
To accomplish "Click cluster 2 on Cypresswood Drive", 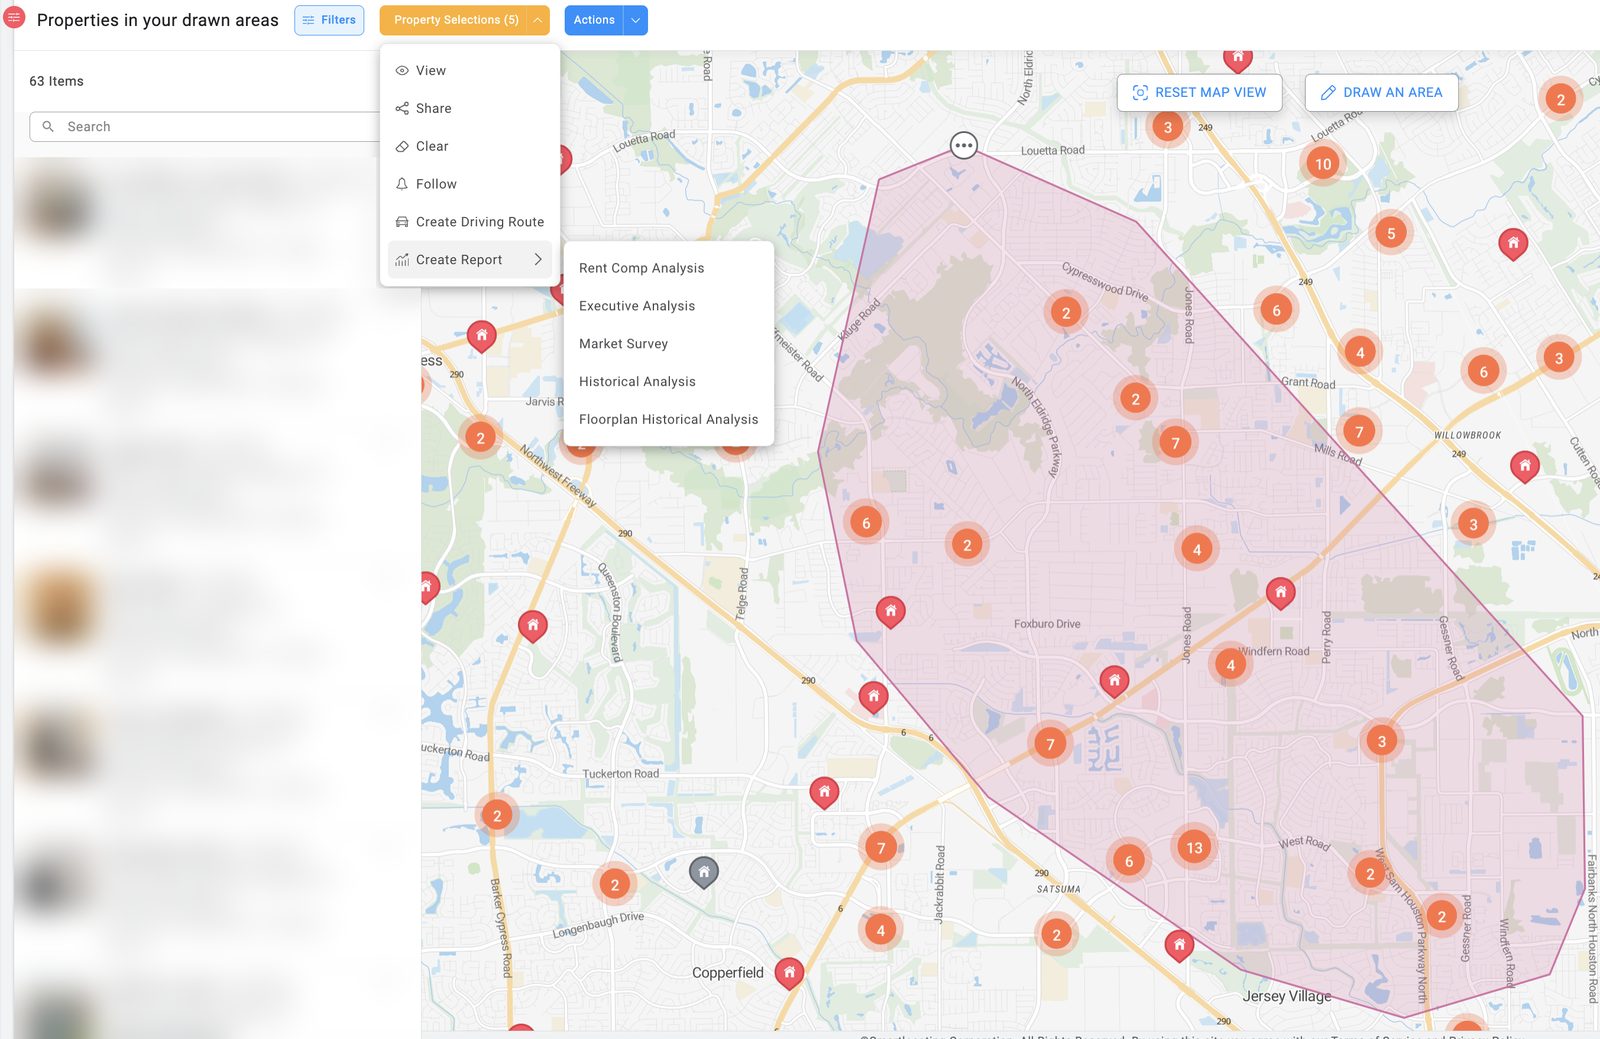I will tap(1066, 313).
